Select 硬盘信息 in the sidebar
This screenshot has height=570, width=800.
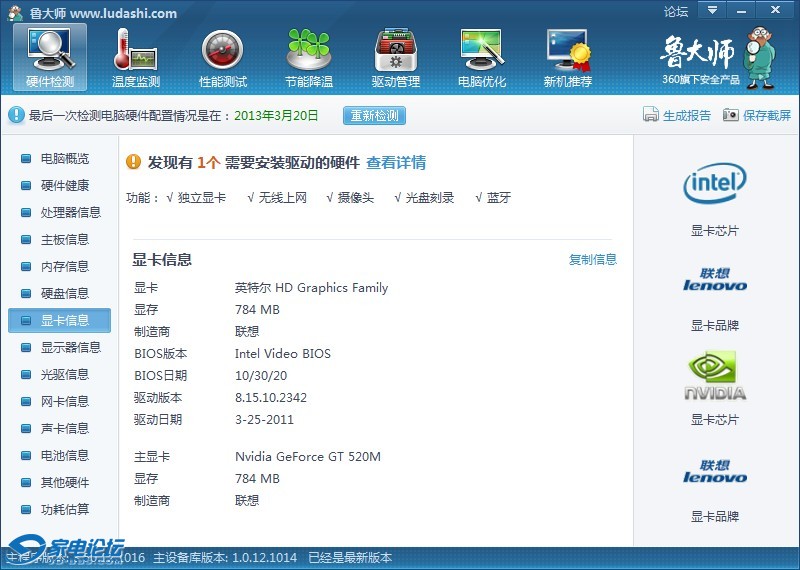[64, 294]
